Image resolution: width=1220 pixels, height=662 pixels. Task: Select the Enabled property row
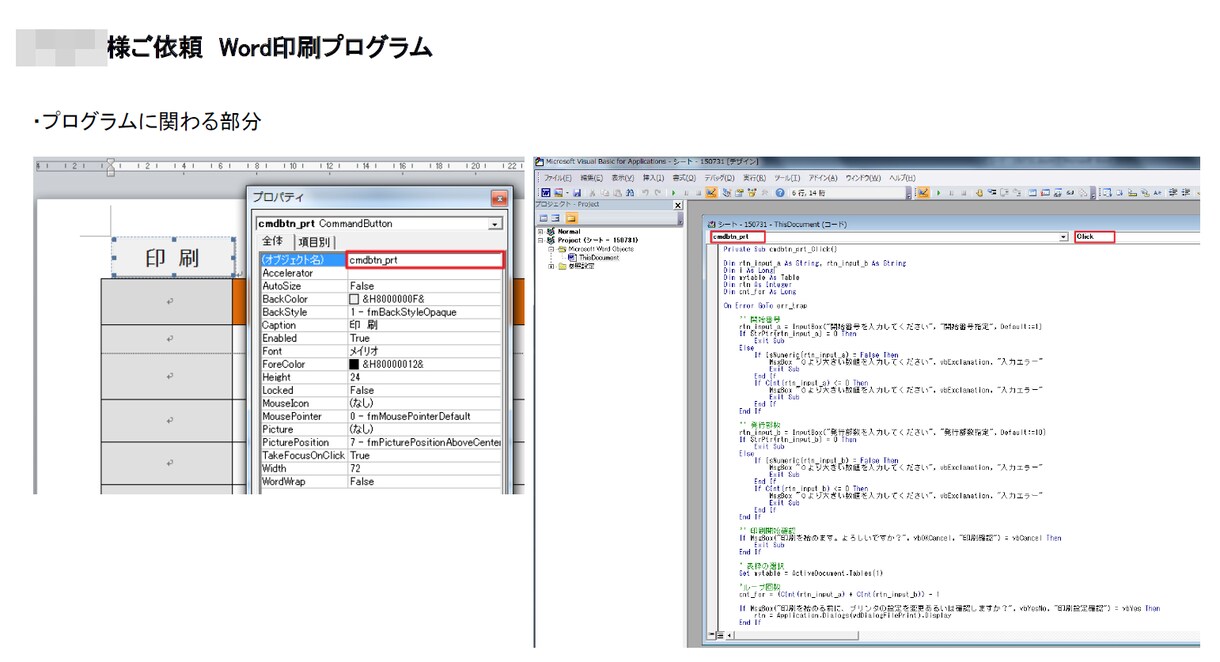[380, 338]
